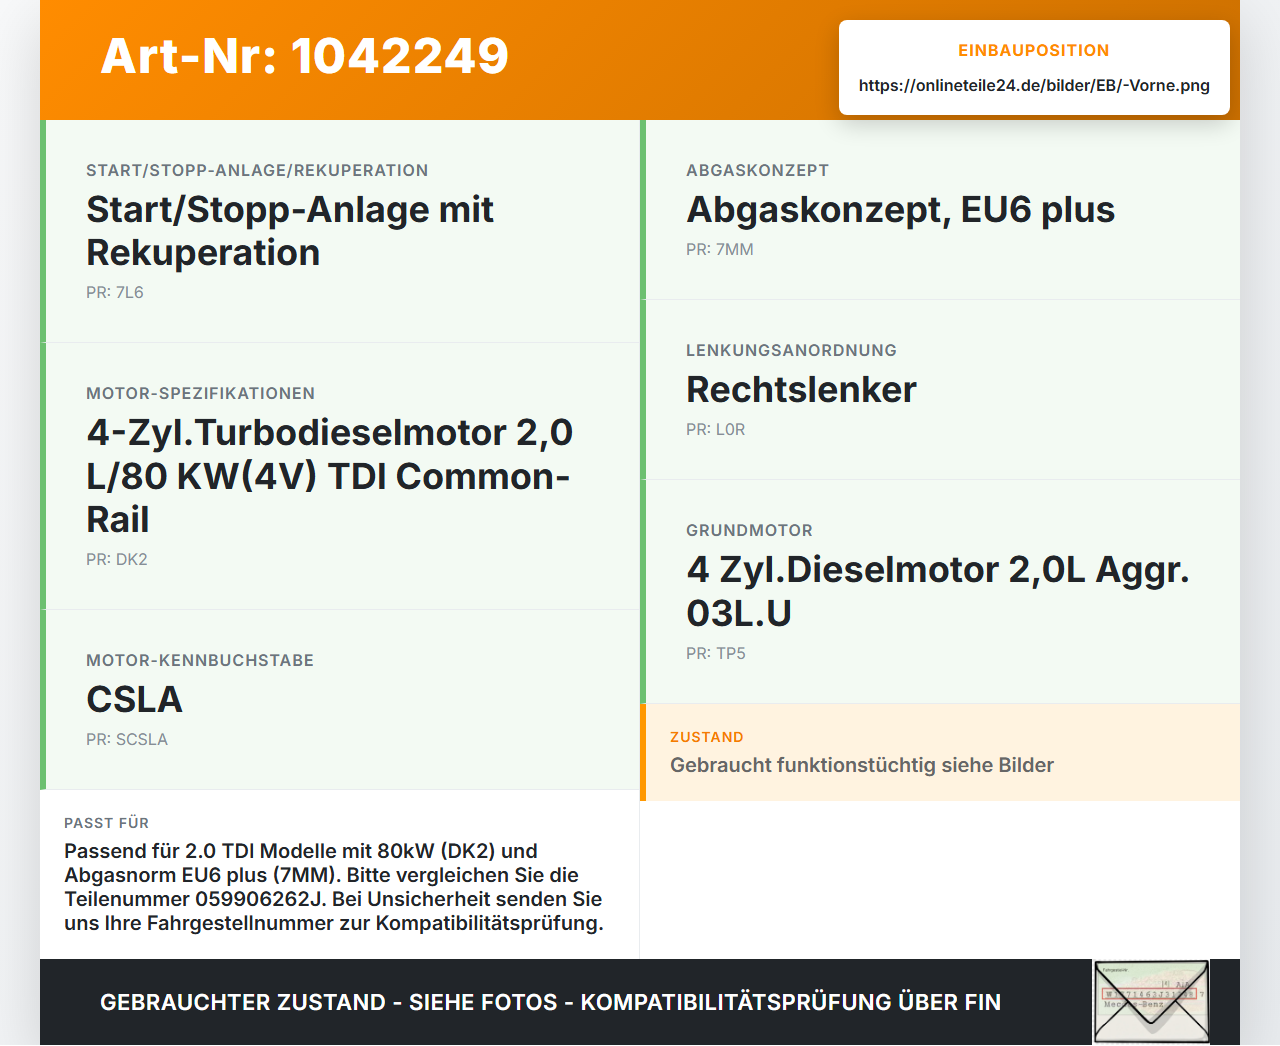Select engine code CSLA
Image resolution: width=1280 pixels, height=1046 pixels.
135,699
